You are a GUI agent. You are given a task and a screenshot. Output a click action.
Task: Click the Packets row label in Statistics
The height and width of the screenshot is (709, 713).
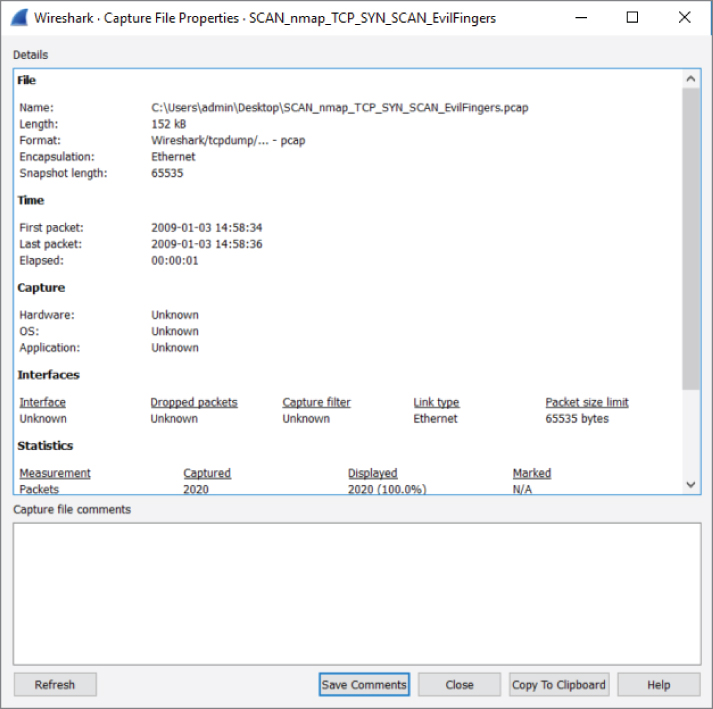point(39,489)
